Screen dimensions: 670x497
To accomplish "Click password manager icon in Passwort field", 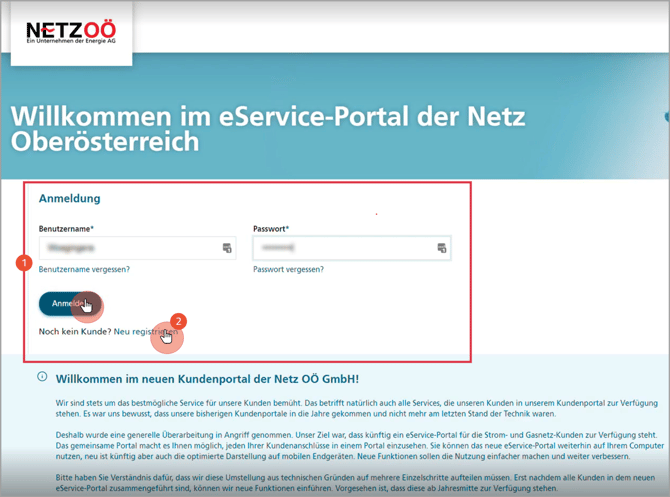I will [x=441, y=248].
